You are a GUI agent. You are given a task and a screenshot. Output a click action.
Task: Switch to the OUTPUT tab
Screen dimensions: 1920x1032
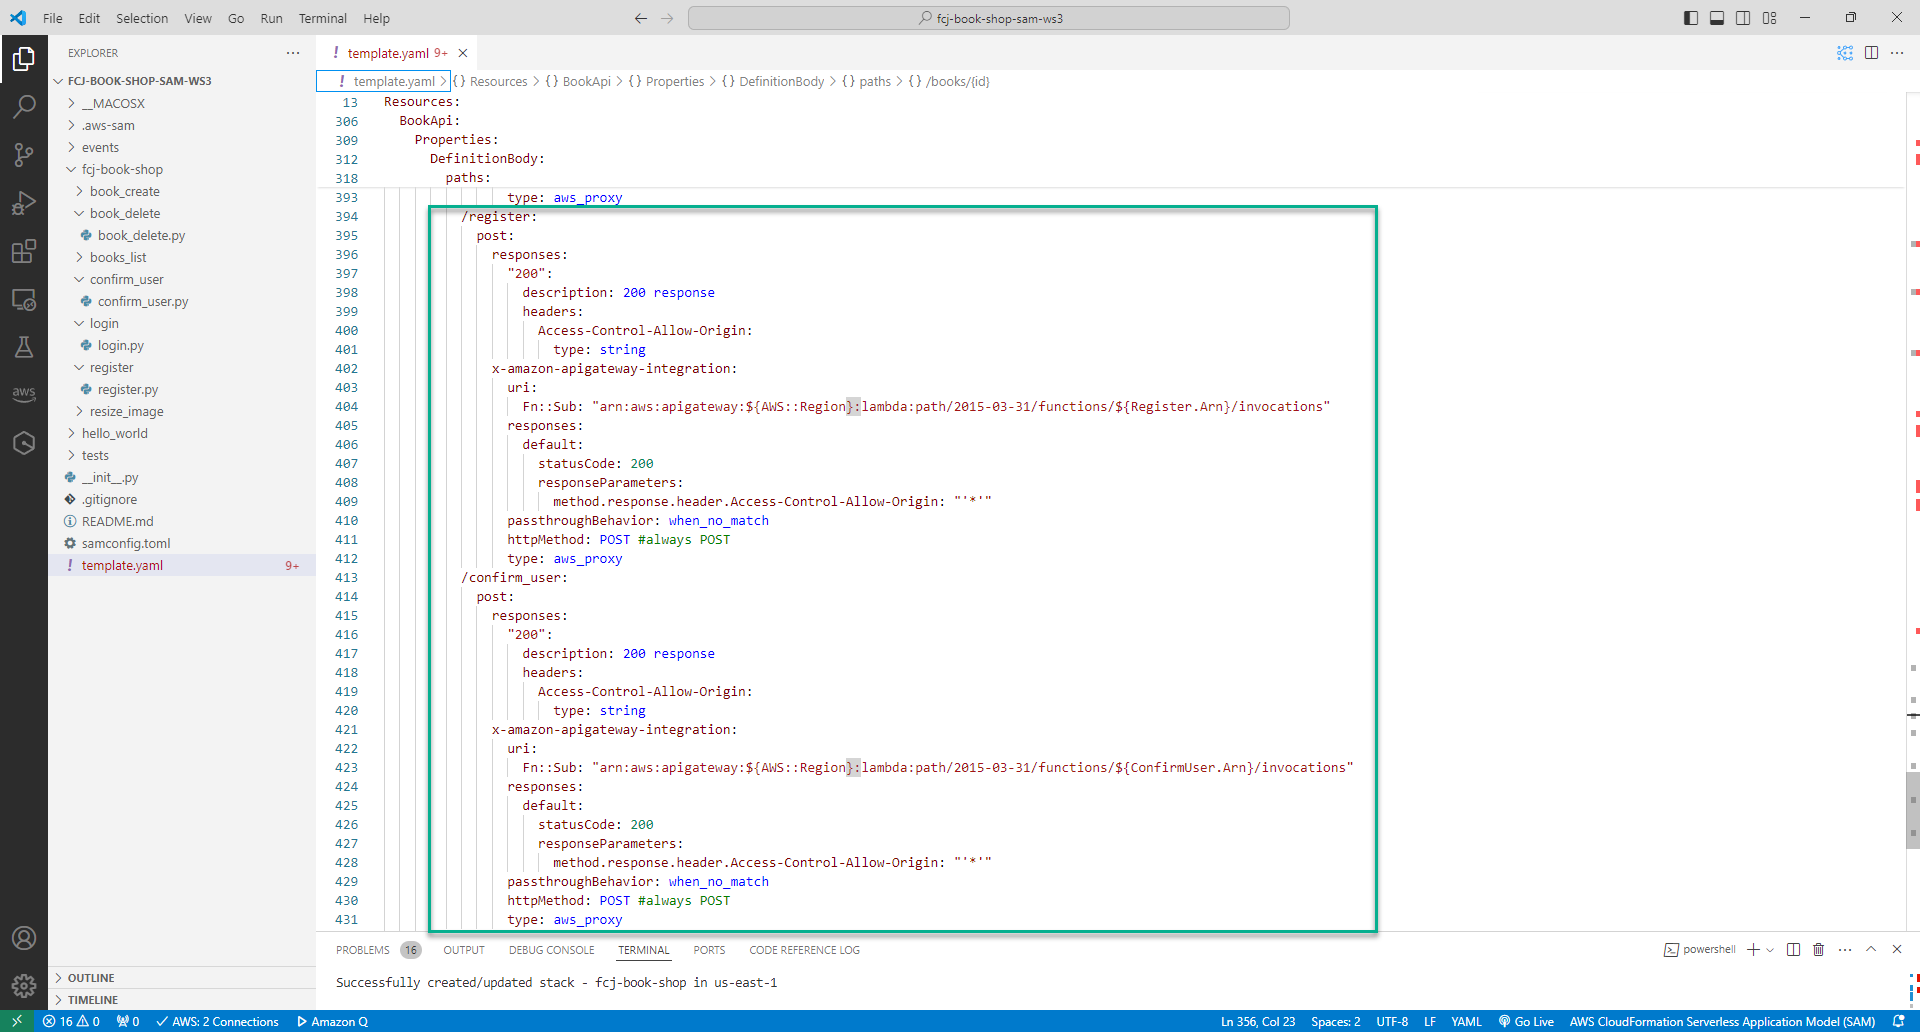point(464,950)
